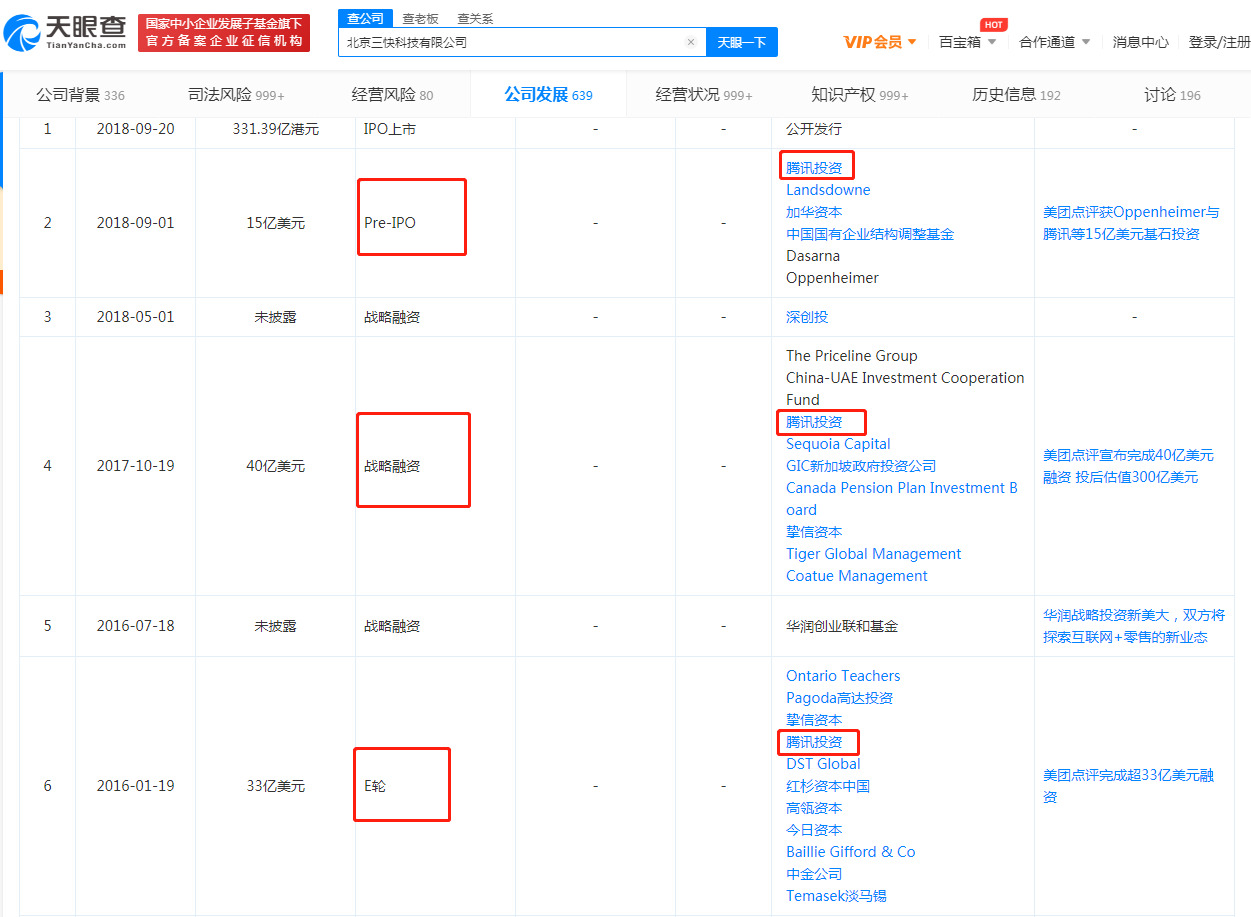Select the 查关系 search tab

click(x=475, y=18)
